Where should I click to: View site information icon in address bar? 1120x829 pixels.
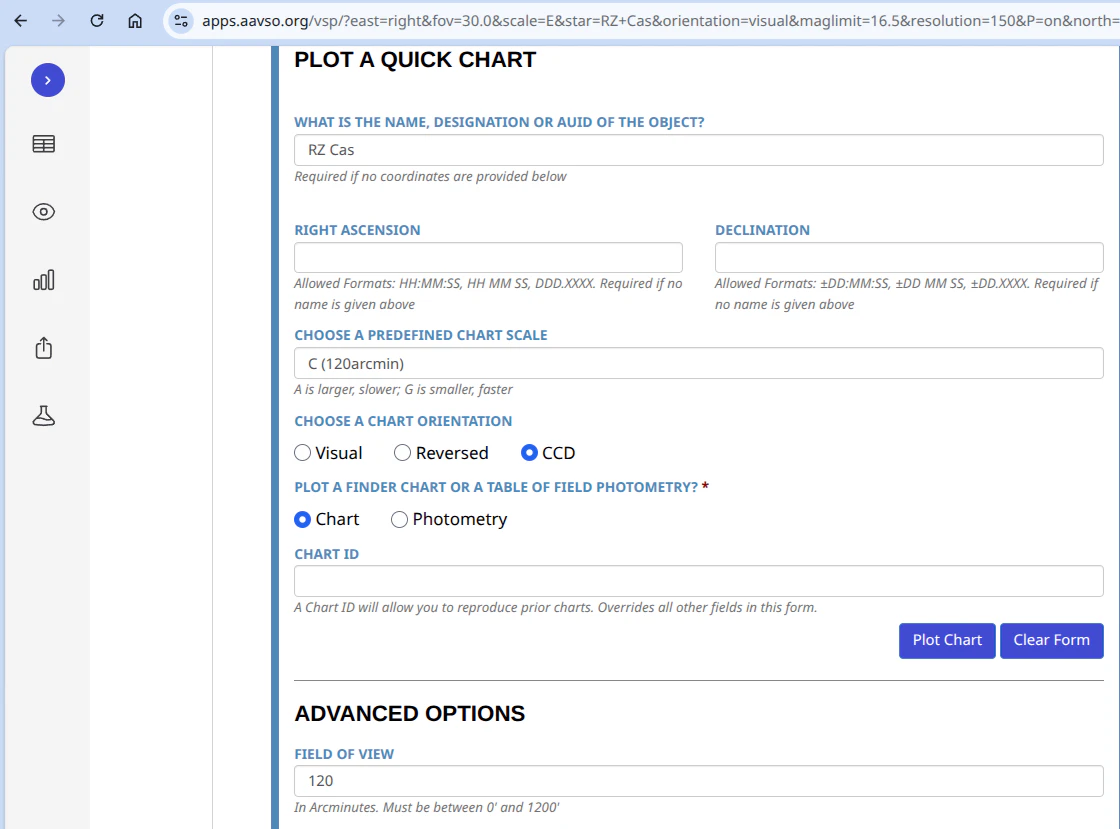coord(181,21)
